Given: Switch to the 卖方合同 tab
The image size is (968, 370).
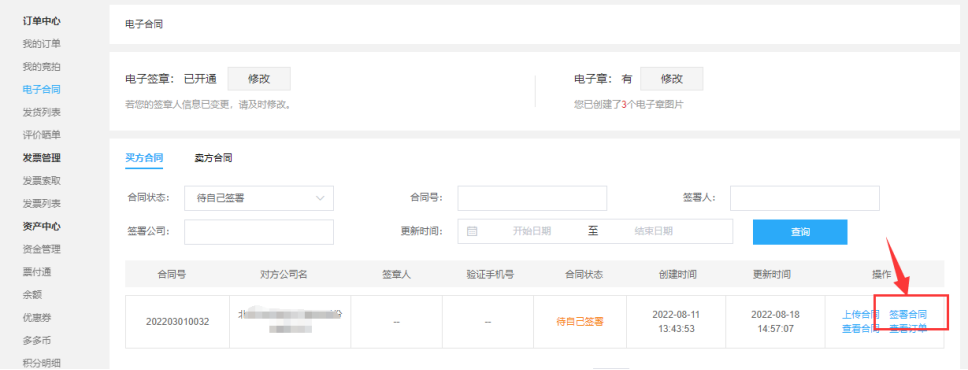Looking at the screenshot, I should [214, 158].
